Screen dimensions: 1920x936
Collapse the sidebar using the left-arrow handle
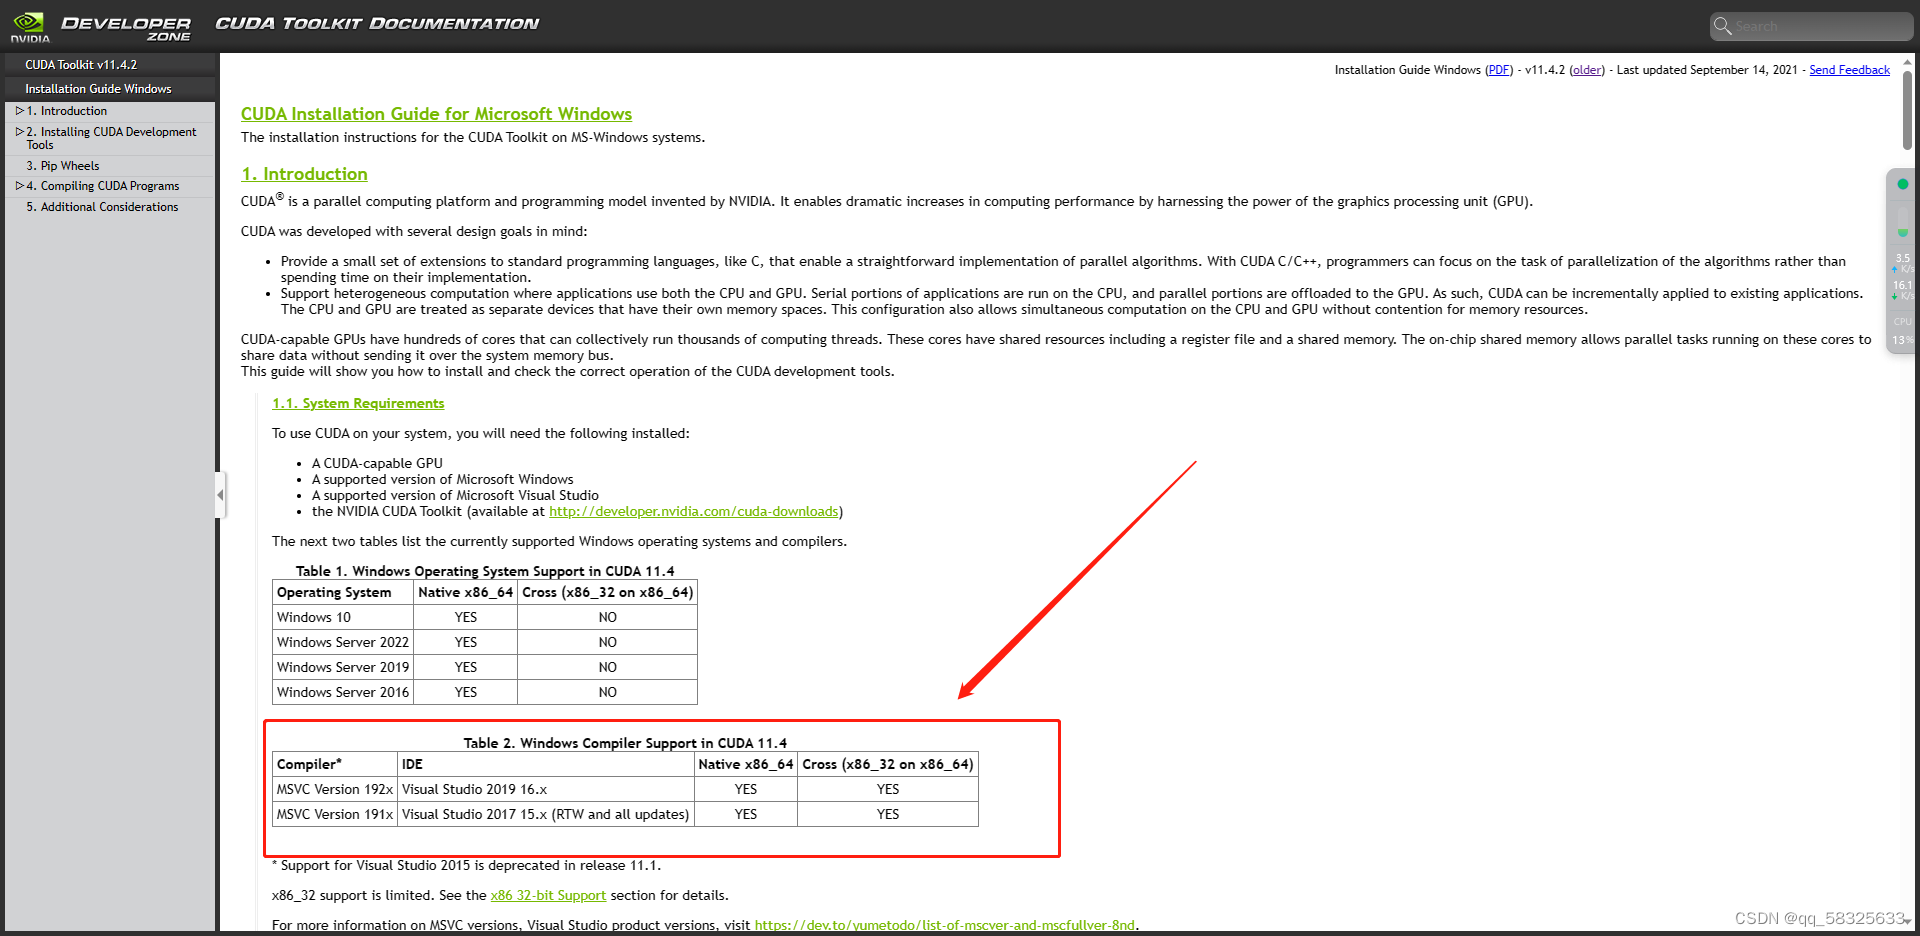coord(220,495)
